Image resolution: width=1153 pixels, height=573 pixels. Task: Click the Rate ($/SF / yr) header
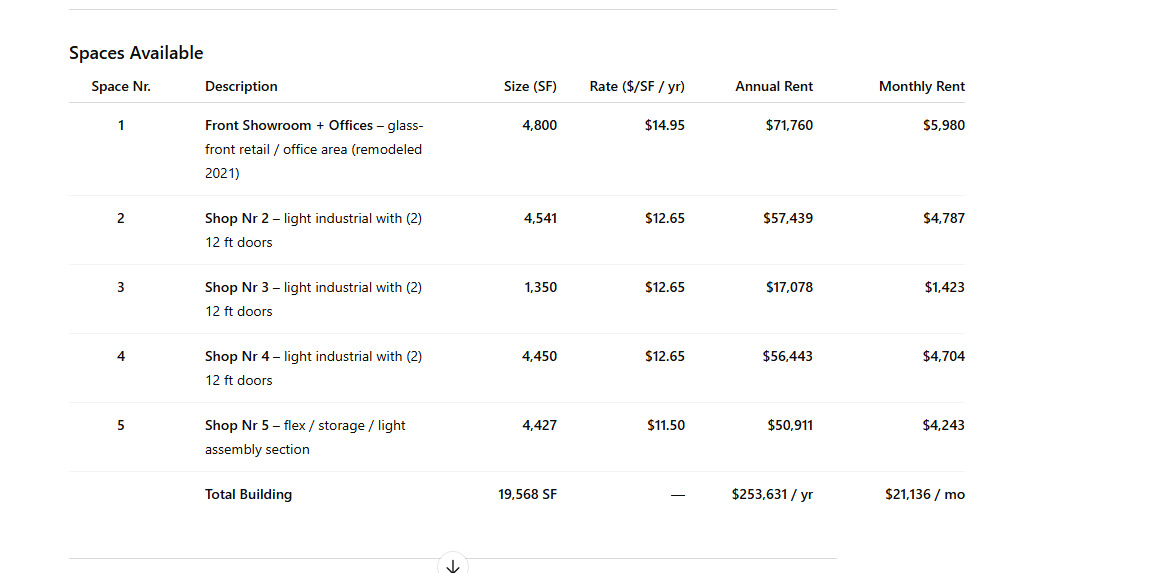coord(637,86)
